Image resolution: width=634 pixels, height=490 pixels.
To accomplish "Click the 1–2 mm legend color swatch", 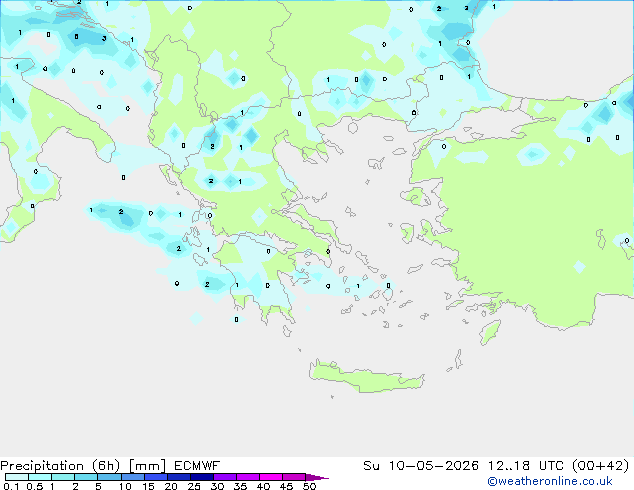I will 63,477.
